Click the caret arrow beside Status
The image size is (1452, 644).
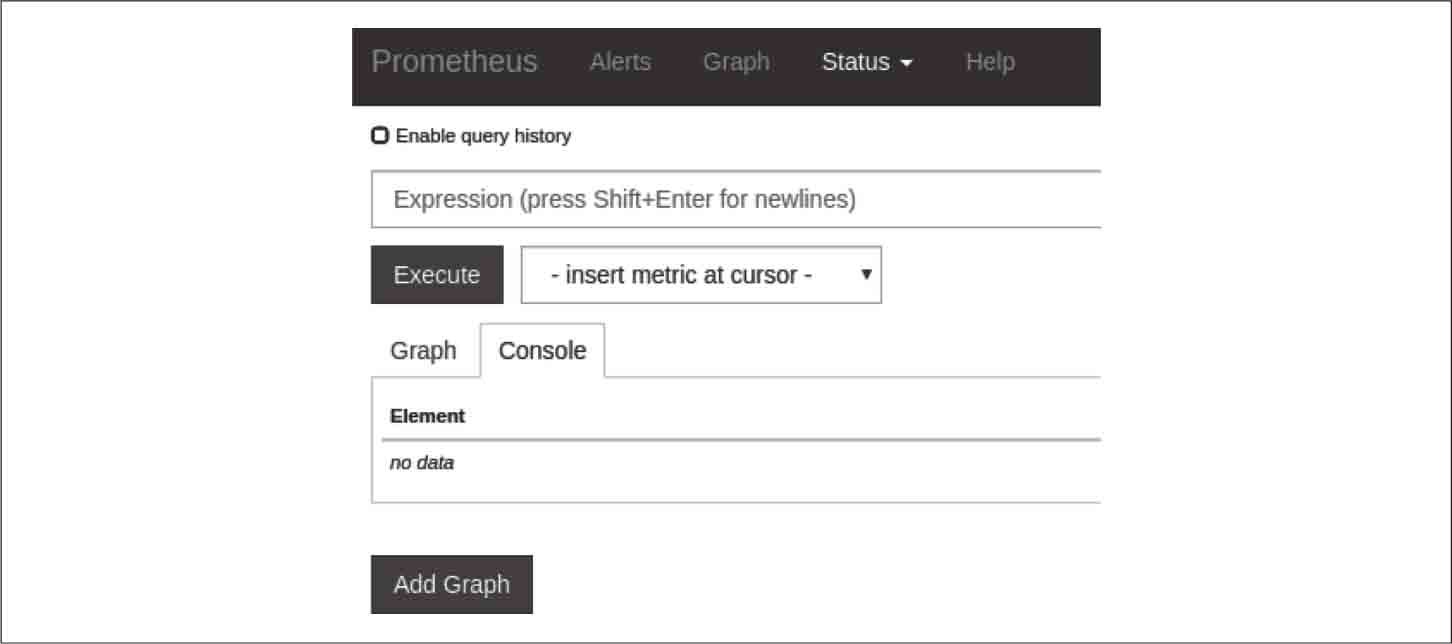907,63
